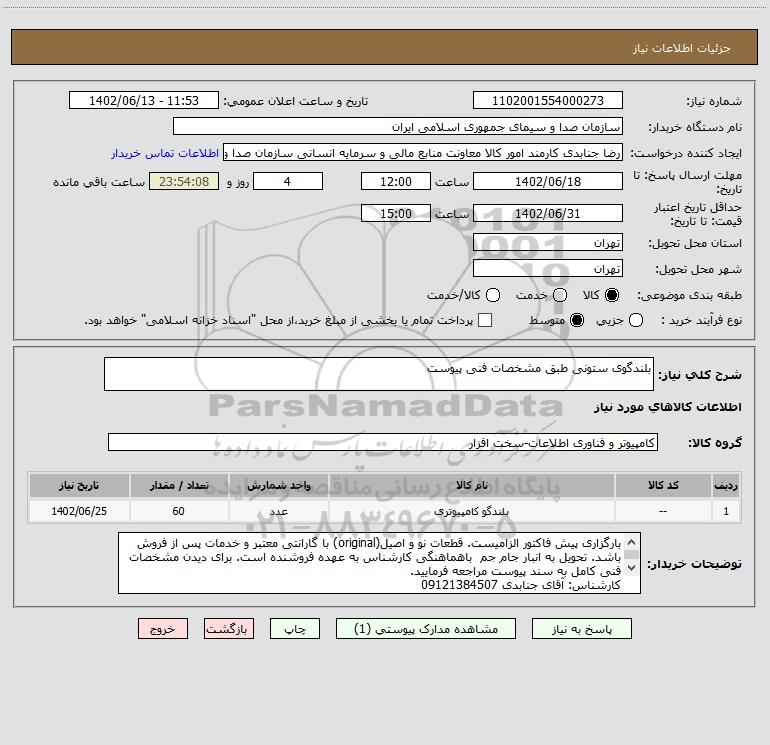The image size is (770, 745).
Task: Select the متوسط purchase type radio
Action: [x=577, y=320]
